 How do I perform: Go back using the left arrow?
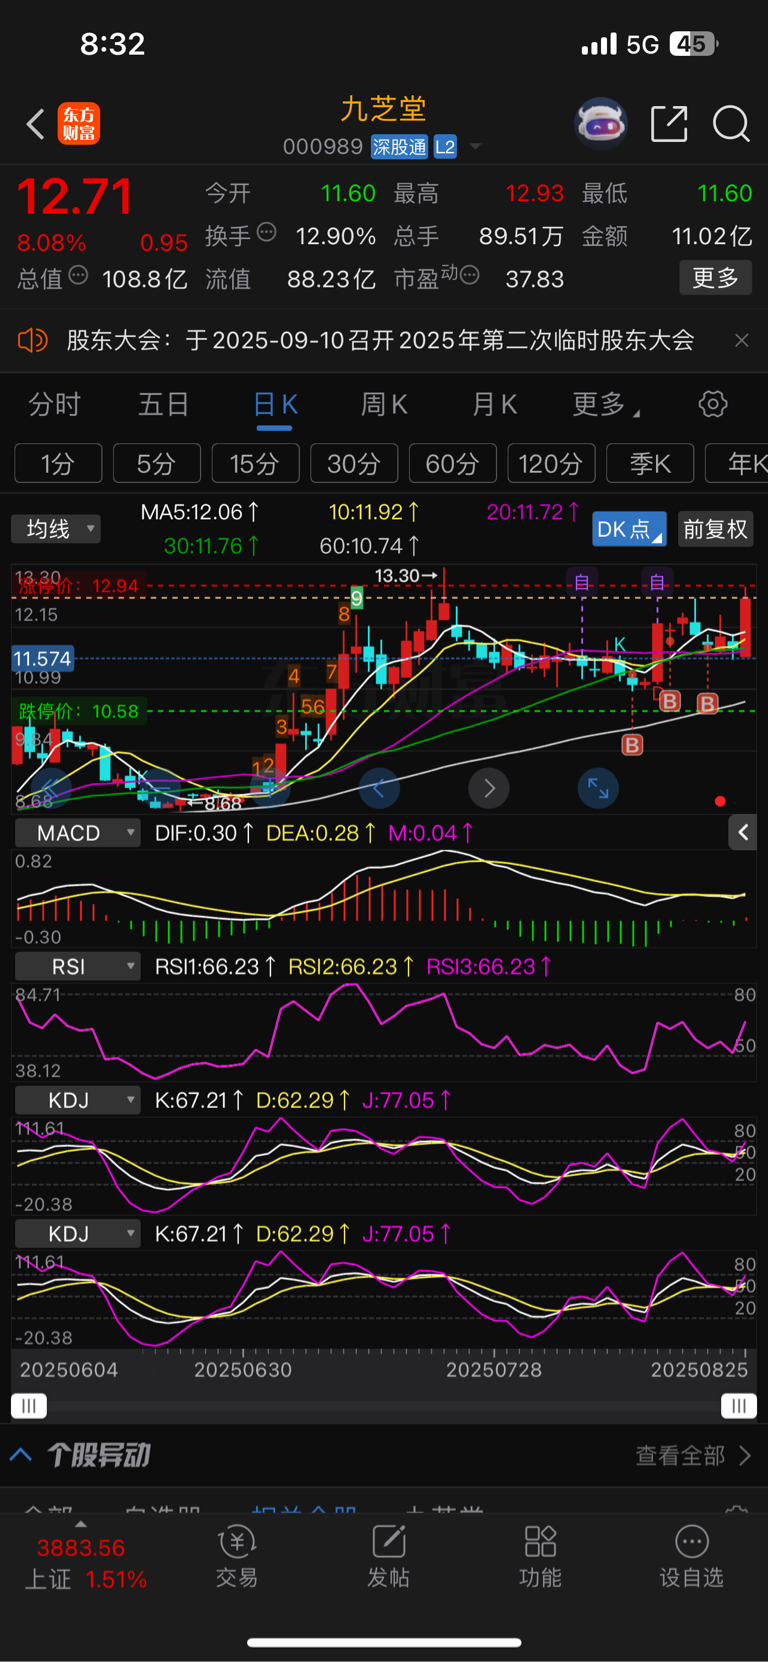tap(35, 124)
